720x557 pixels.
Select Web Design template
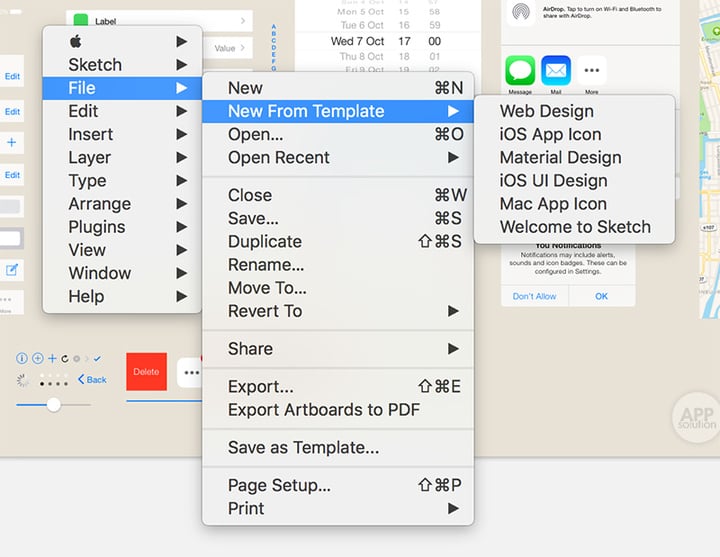574,111
